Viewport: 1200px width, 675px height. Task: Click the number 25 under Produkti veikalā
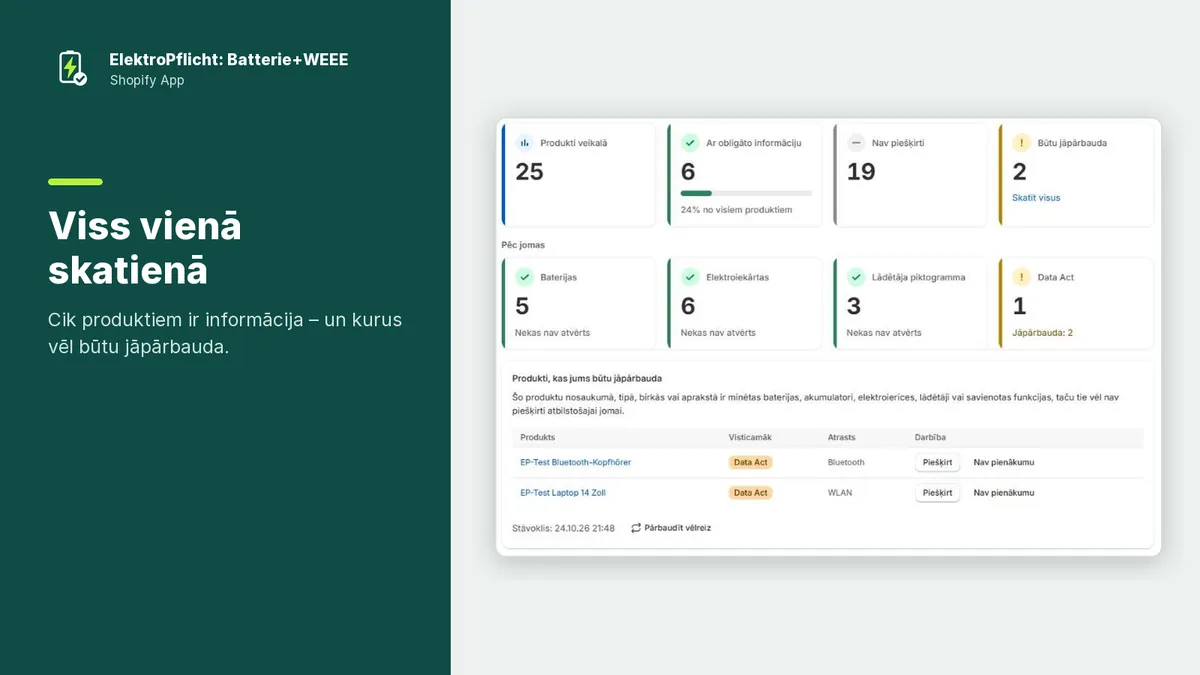click(530, 172)
